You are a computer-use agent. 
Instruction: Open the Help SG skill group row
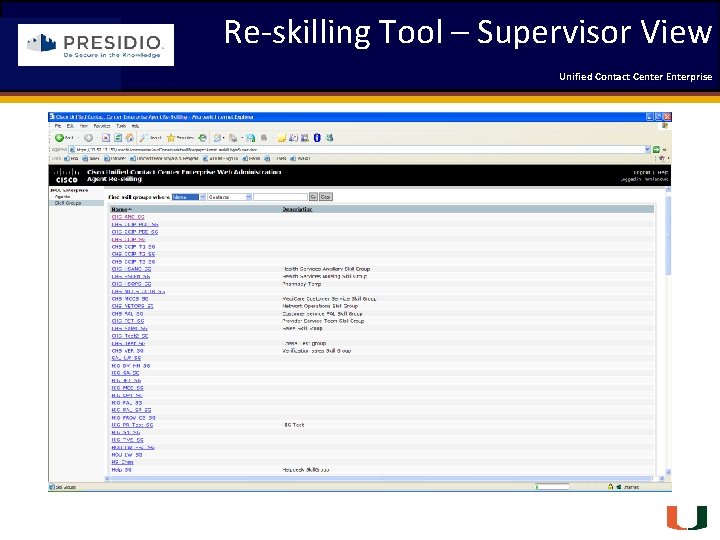tap(122, 470)
